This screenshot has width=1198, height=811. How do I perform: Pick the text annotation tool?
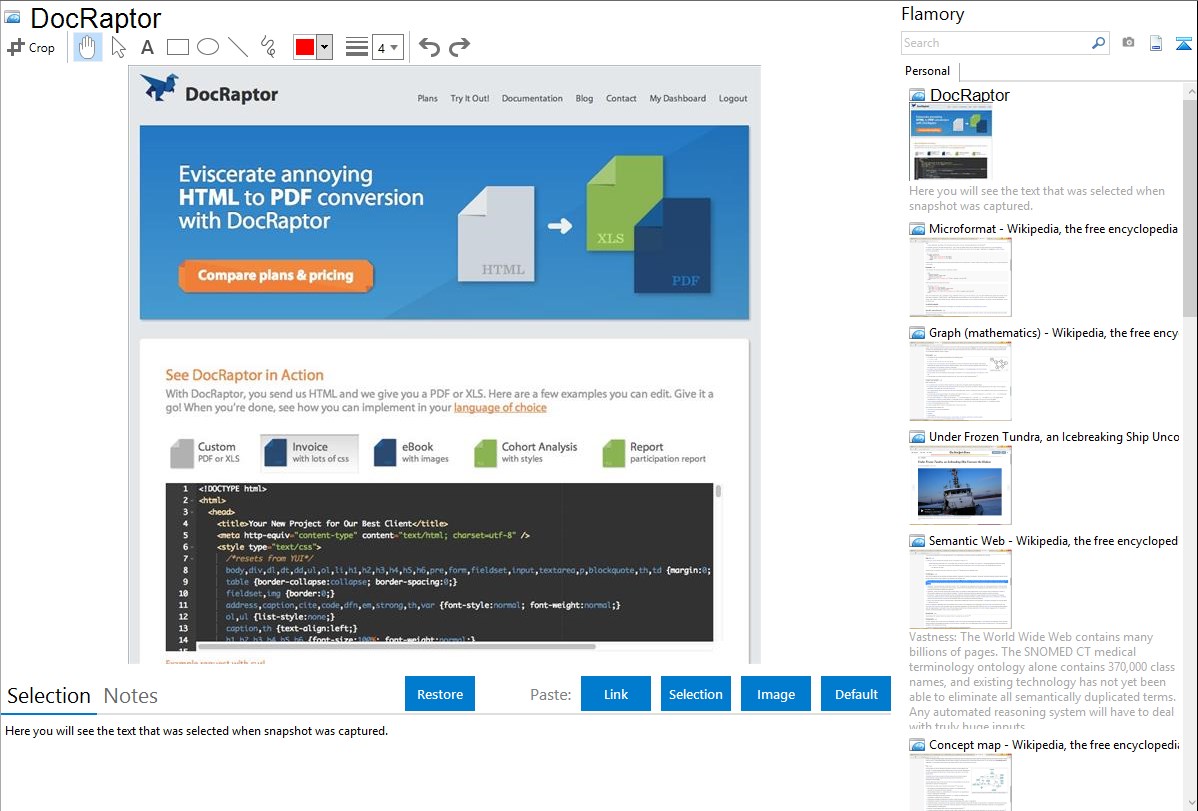coord(147,47)
